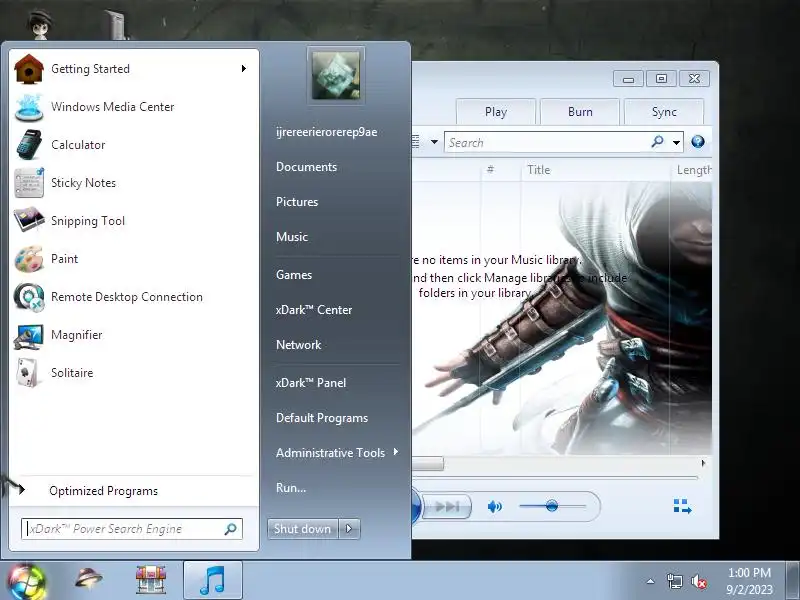Open the Pictures library
Screen dimensions: 800x600
pyautogui.click(x=297, y=202)
